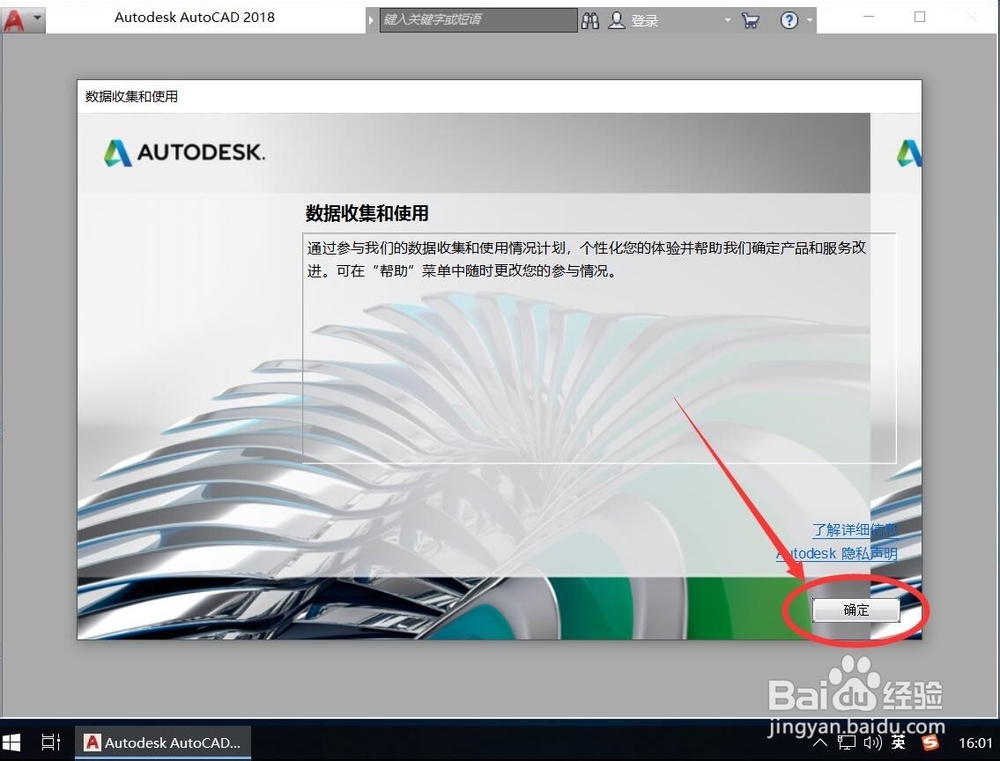Viewport: 1000px width, 761px height.
Task: Click the red AutoCAD 'A' logo
Action: click(x=15, y=18)
